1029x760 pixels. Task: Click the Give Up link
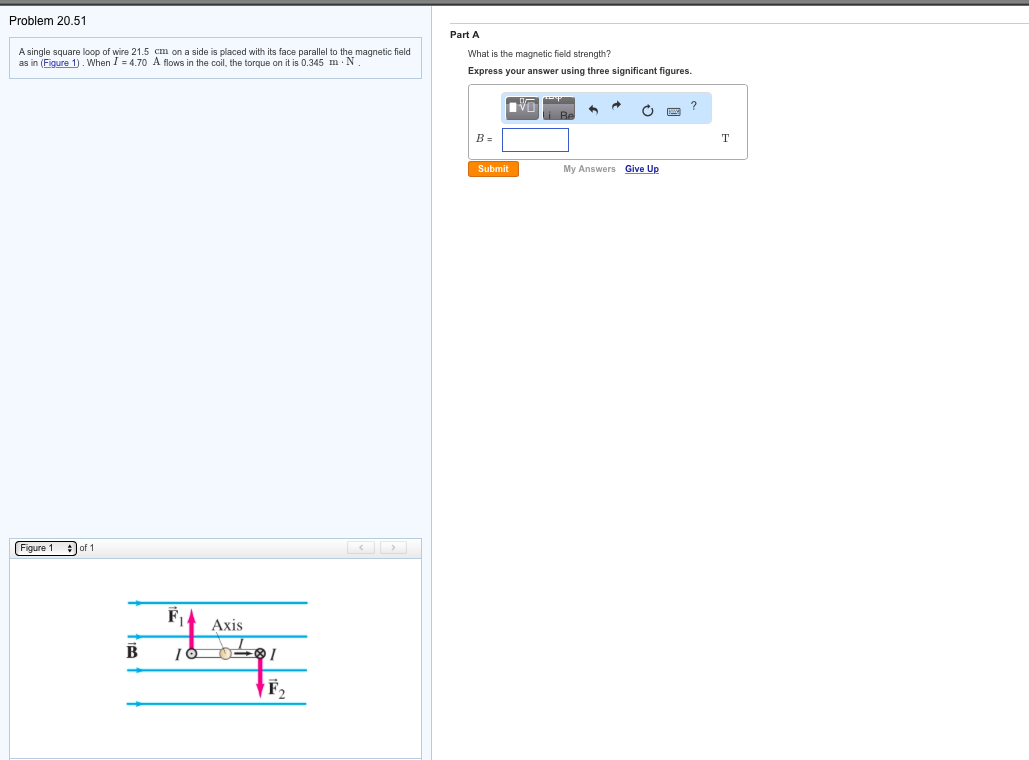641,169
